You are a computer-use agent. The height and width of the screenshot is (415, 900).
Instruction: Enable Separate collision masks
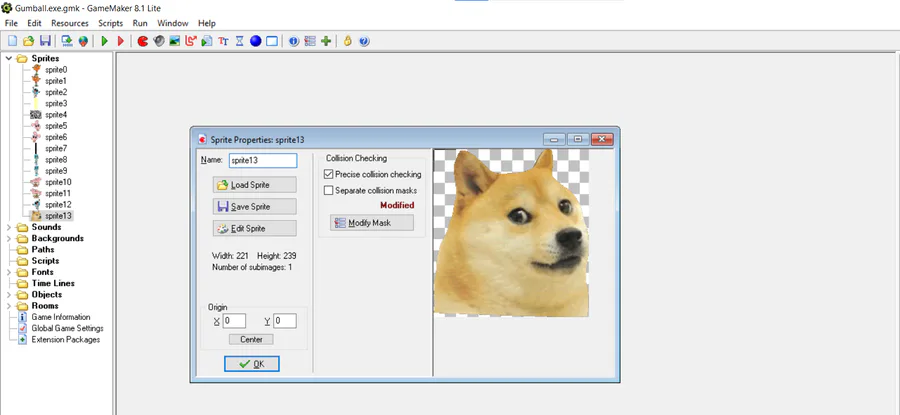328,190
